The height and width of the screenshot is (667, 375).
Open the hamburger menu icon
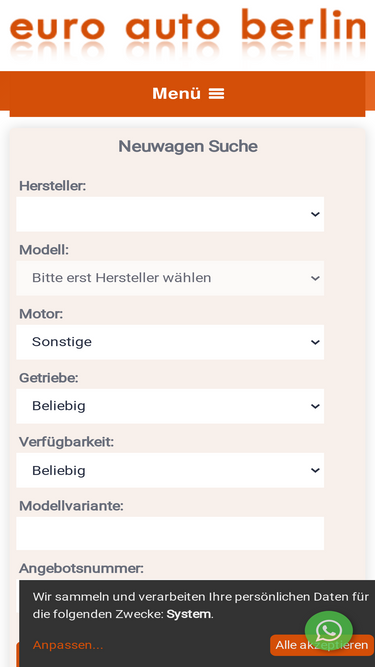pyautogui.click(x=216, y=94)
